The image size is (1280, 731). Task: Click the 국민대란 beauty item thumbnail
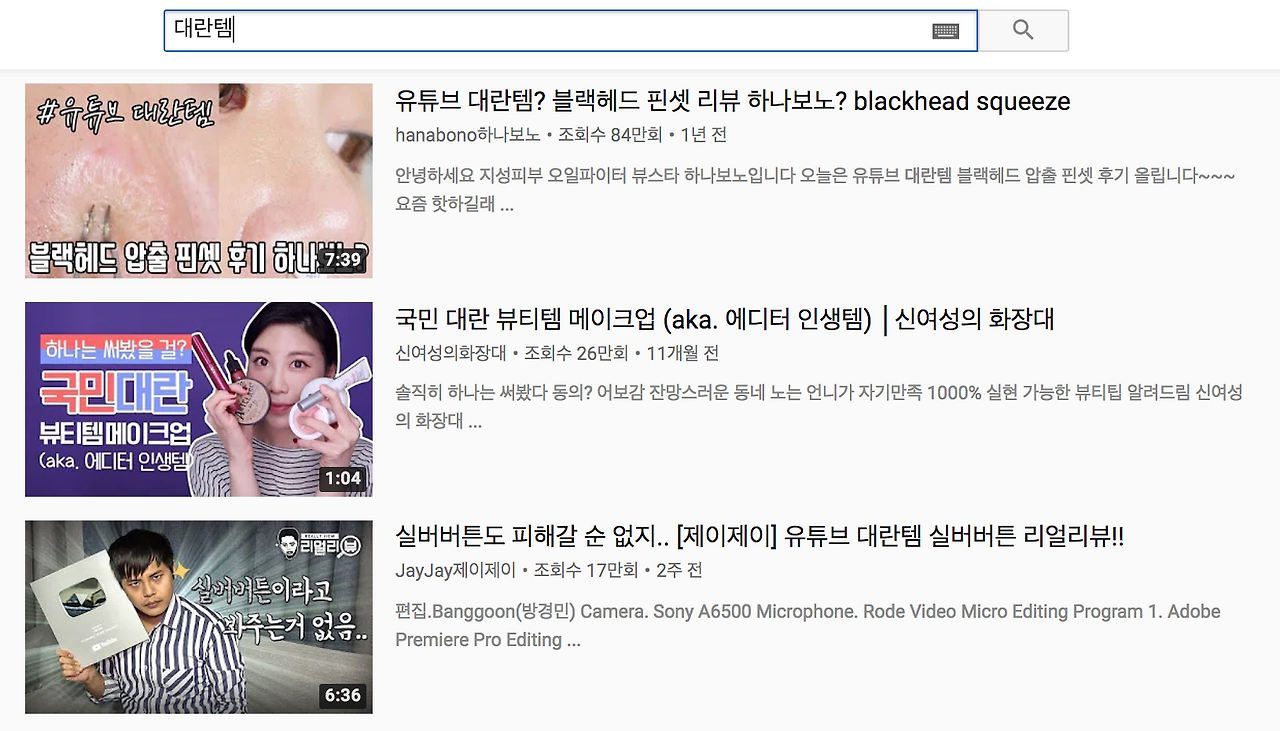[x=198, y=398]
